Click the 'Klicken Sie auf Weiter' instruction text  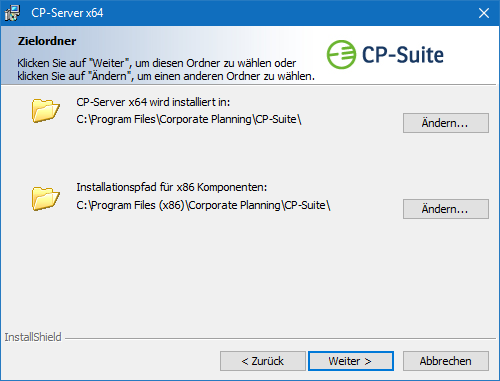tap(166, 69)
